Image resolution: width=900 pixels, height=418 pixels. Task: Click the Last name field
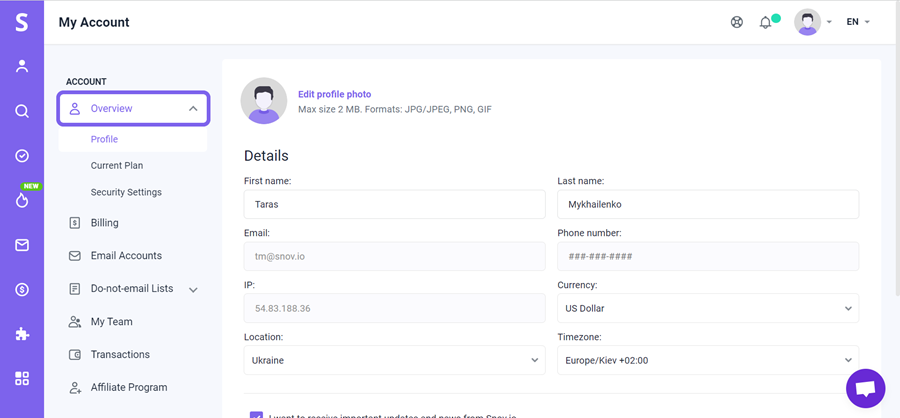click(708, 204)
